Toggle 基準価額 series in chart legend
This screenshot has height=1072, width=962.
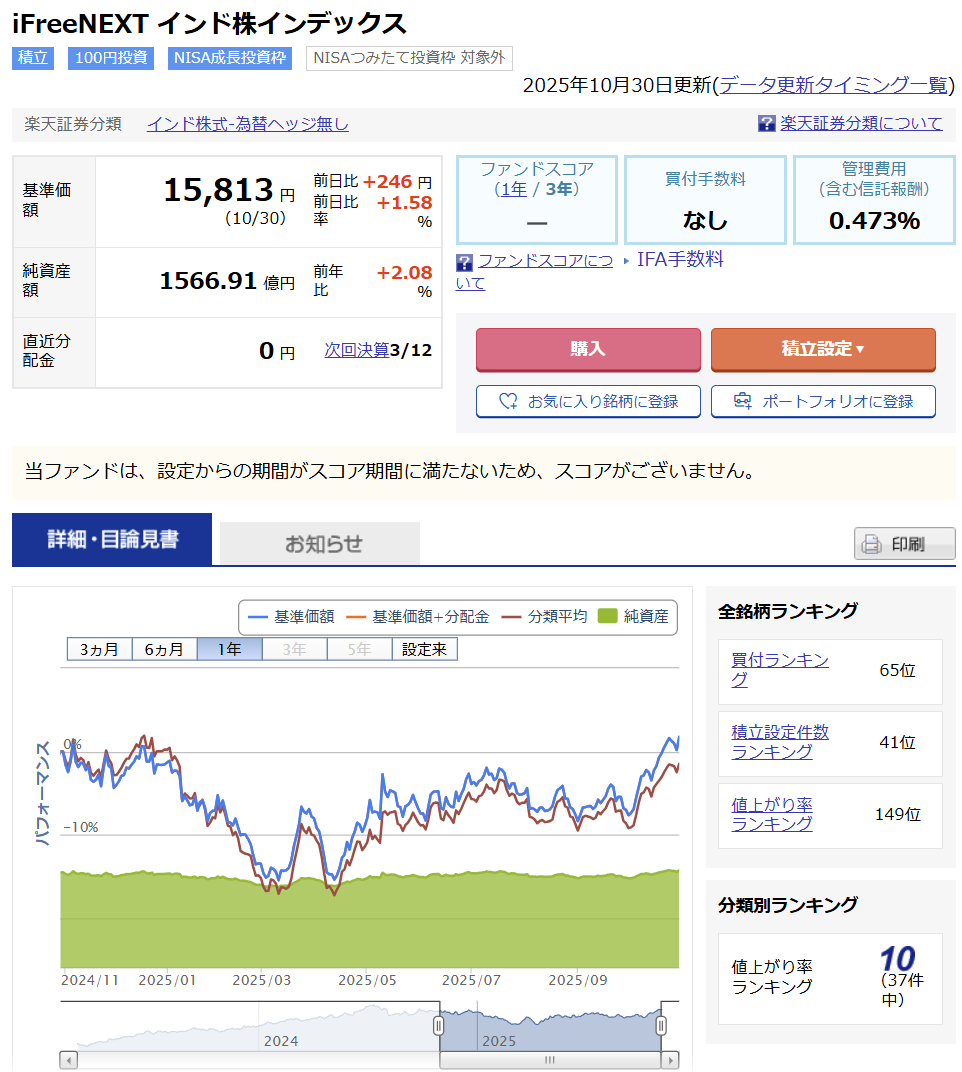pyautogui.click(x=291, y=617)
